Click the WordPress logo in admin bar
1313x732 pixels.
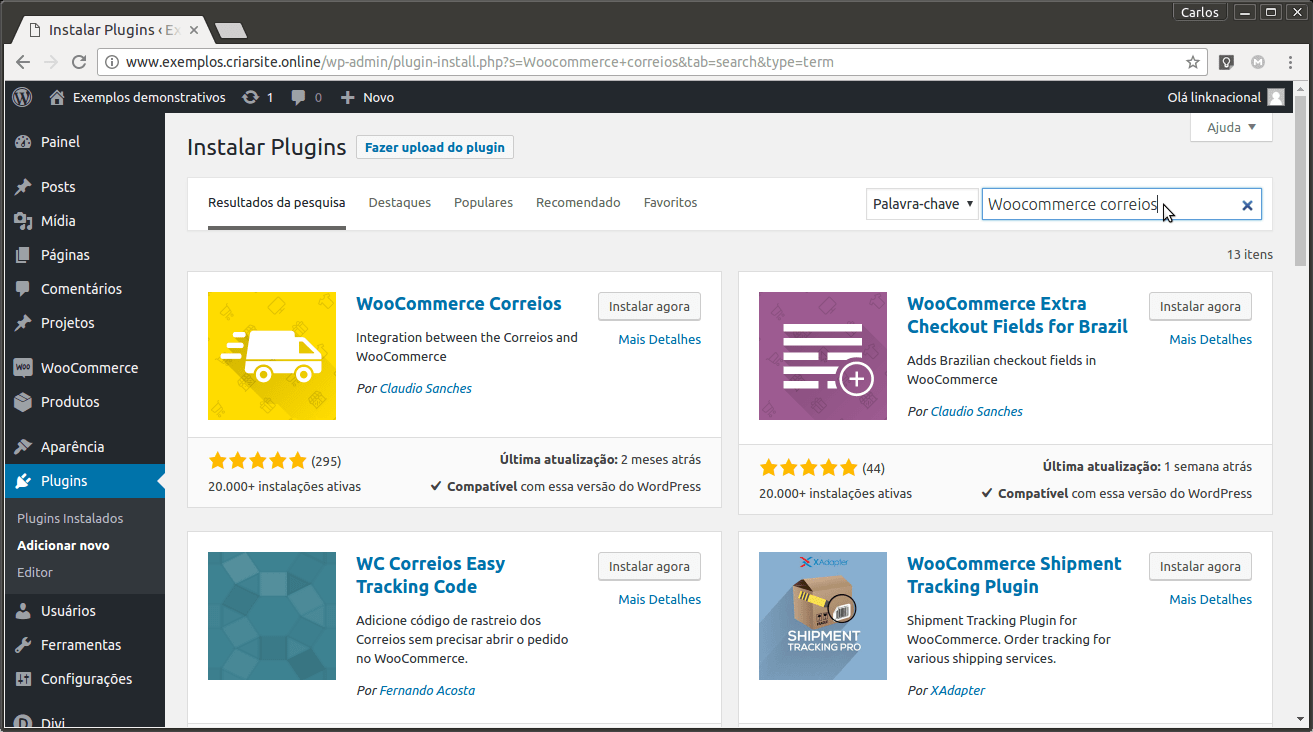(22, 97)
